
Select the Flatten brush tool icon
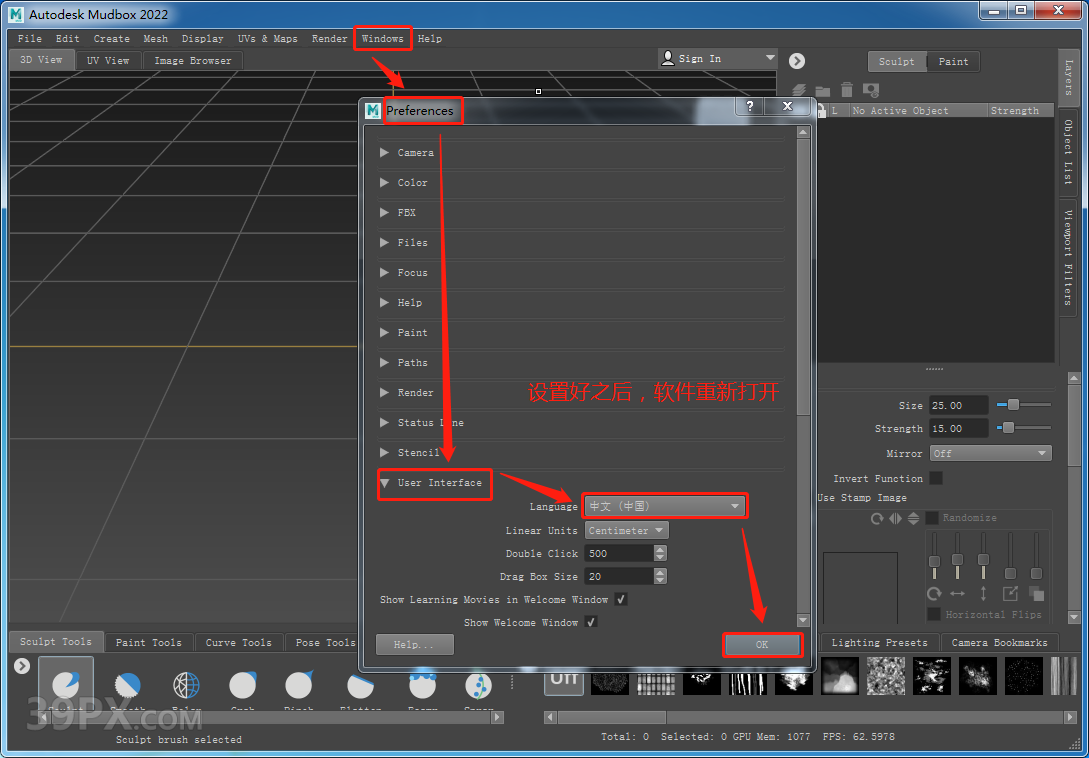(x=361, y=685)
